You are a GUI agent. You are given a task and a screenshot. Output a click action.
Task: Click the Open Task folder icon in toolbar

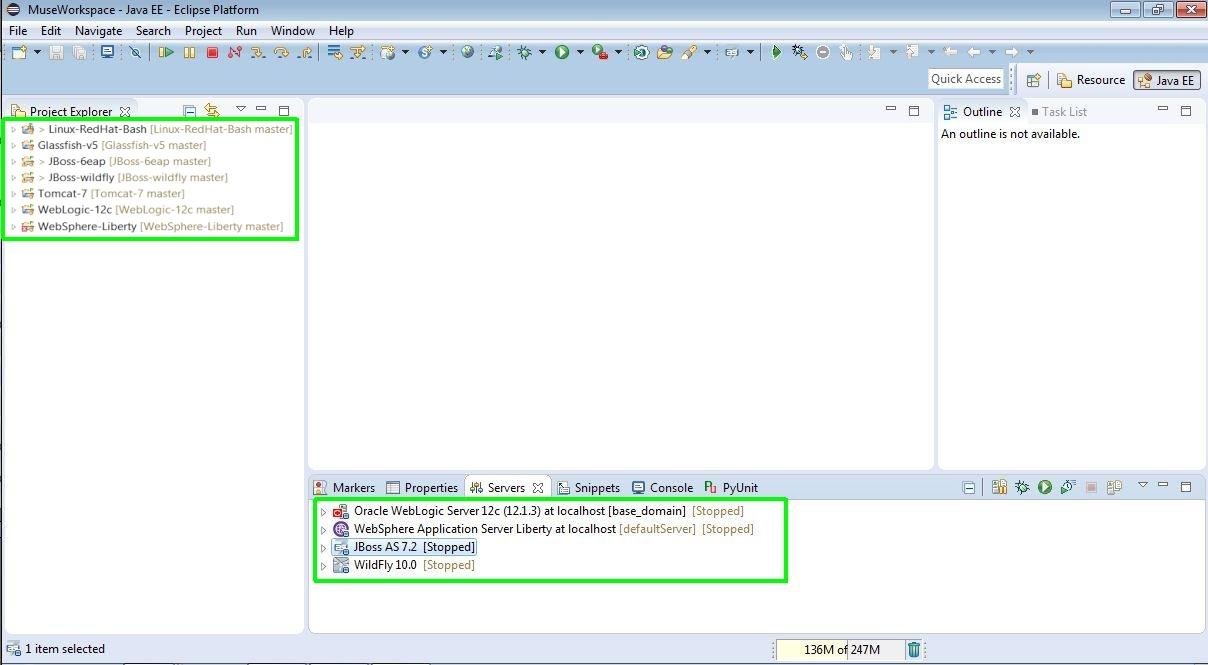[x=664, y=52]
